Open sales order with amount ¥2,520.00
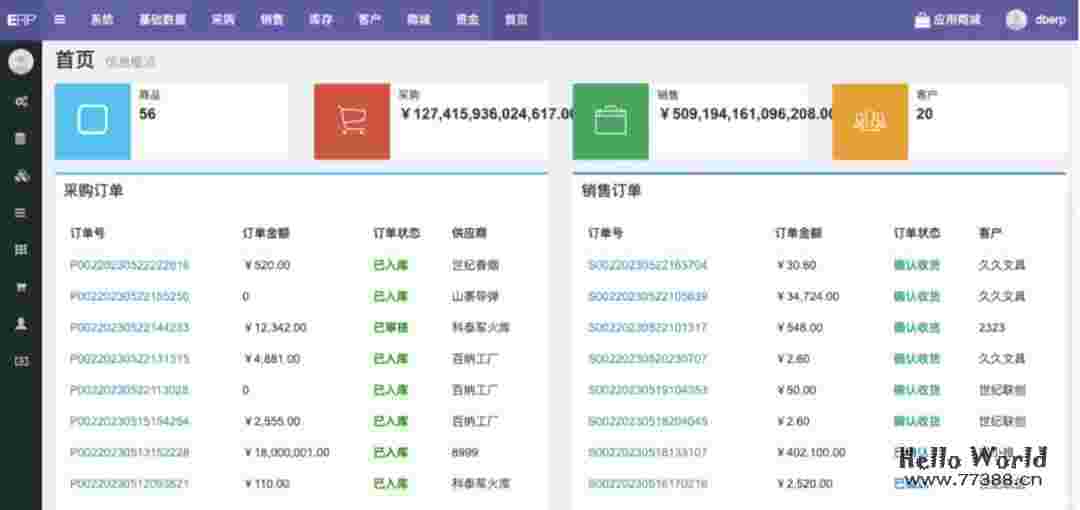This screenshot has height=510, width=1080. pyautogui.click(x=647, y=484)
